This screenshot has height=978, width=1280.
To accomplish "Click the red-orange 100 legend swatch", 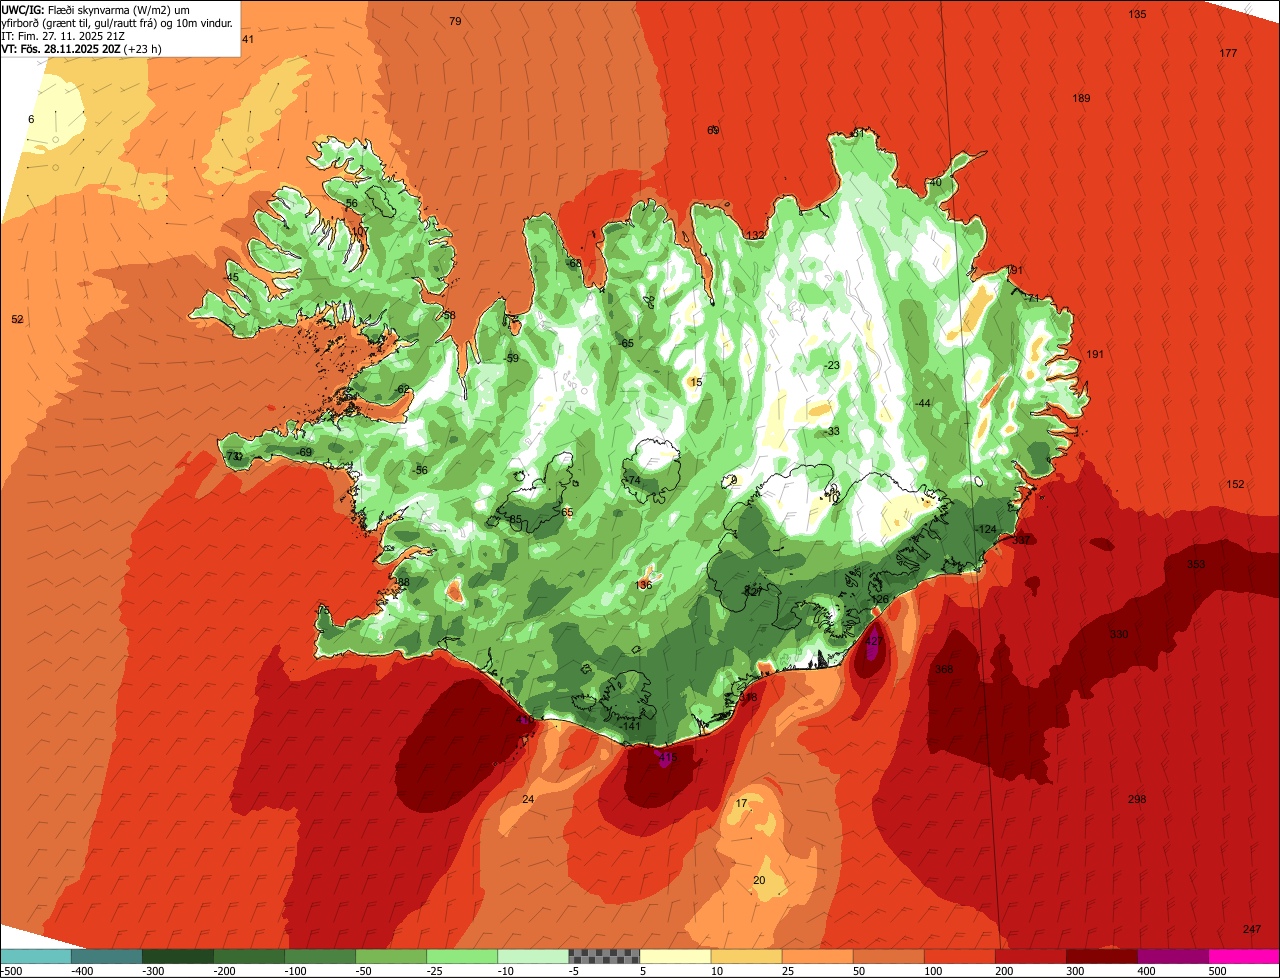I will [x=959, y=956].
